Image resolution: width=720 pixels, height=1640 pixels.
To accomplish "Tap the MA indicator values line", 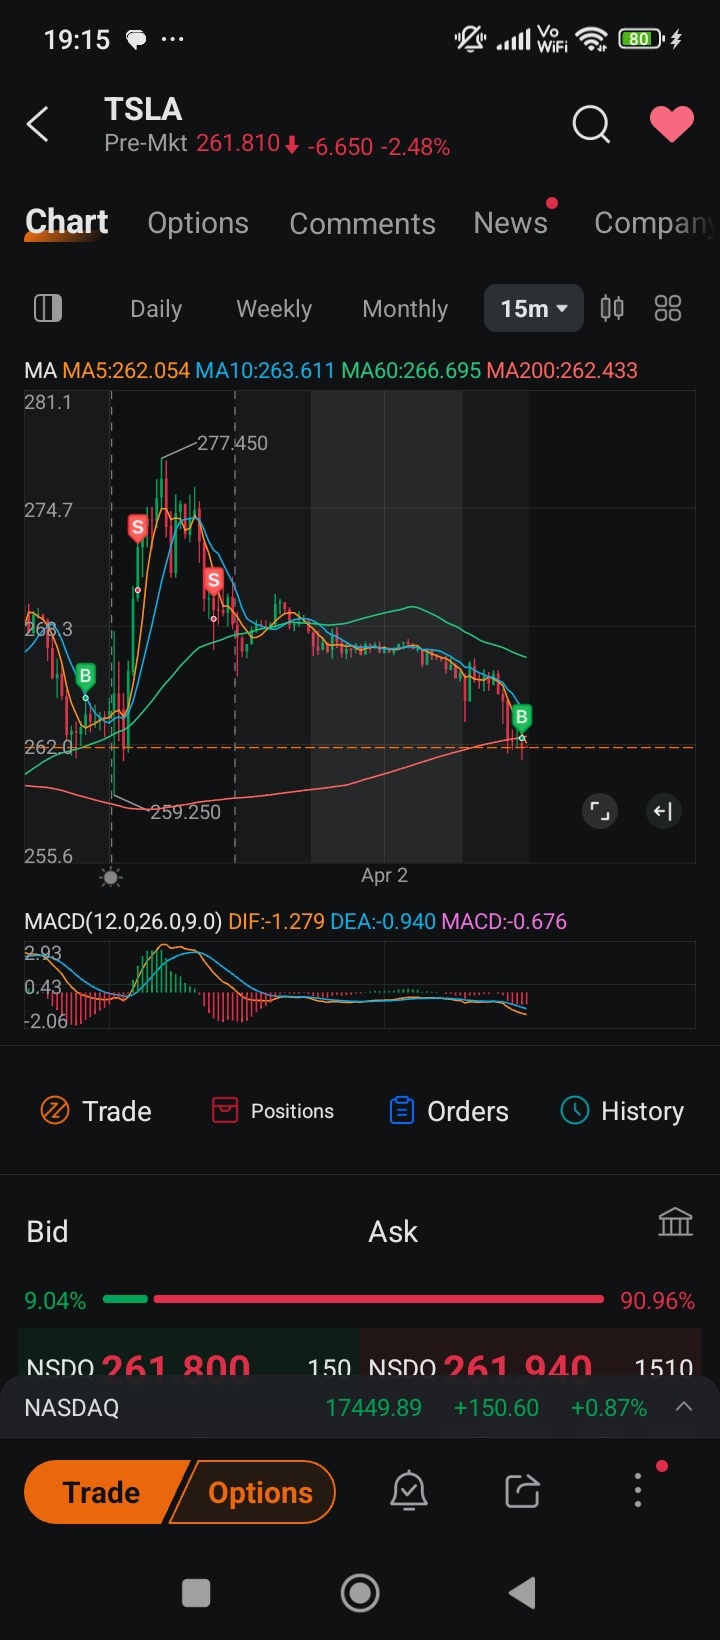I will pos(331,370).
